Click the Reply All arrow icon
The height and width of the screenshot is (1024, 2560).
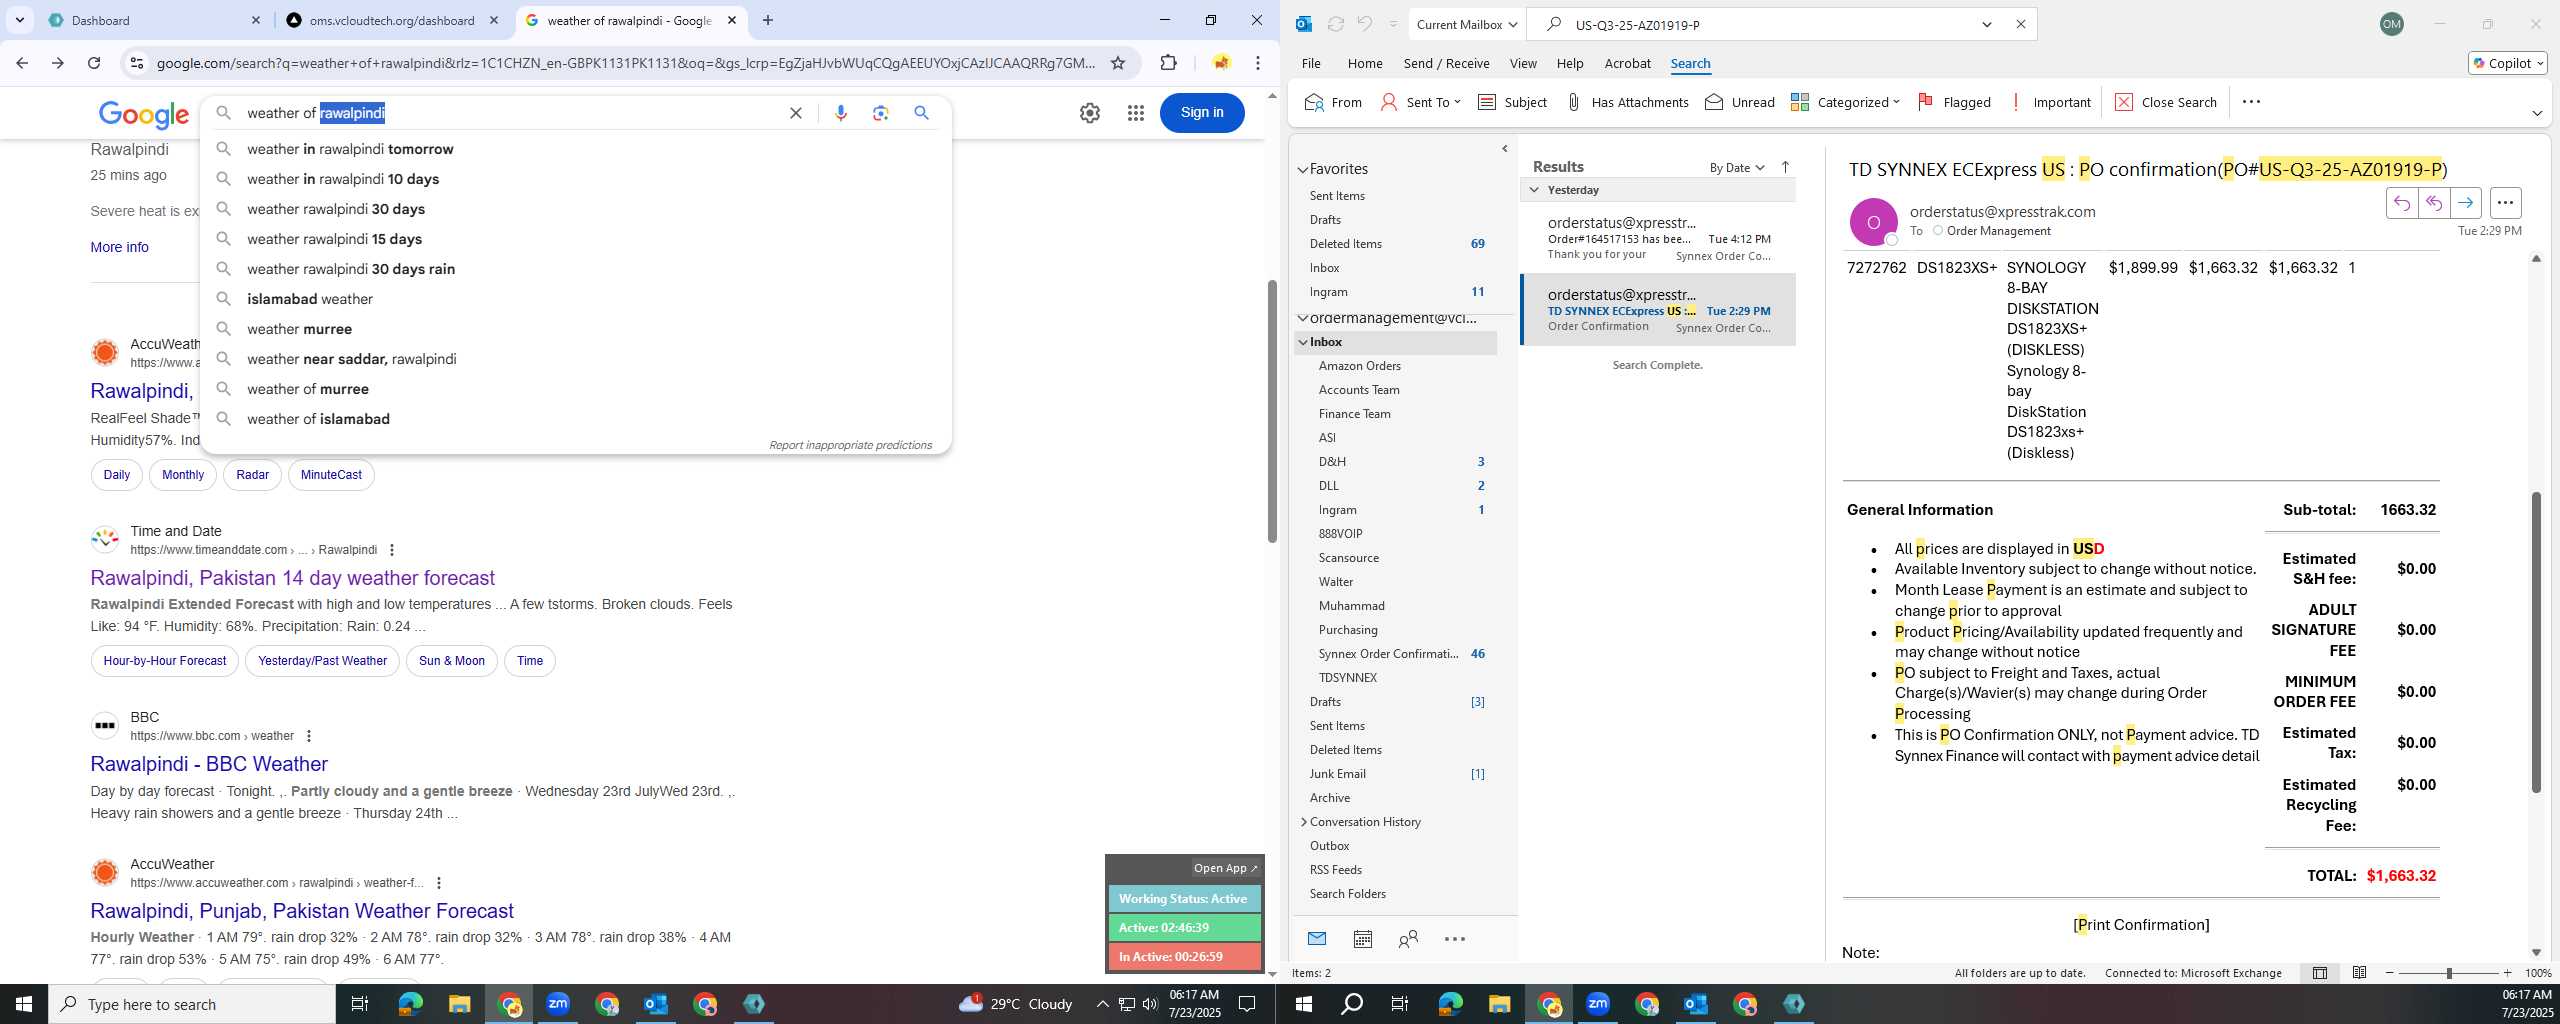(x=2434, y=203)
